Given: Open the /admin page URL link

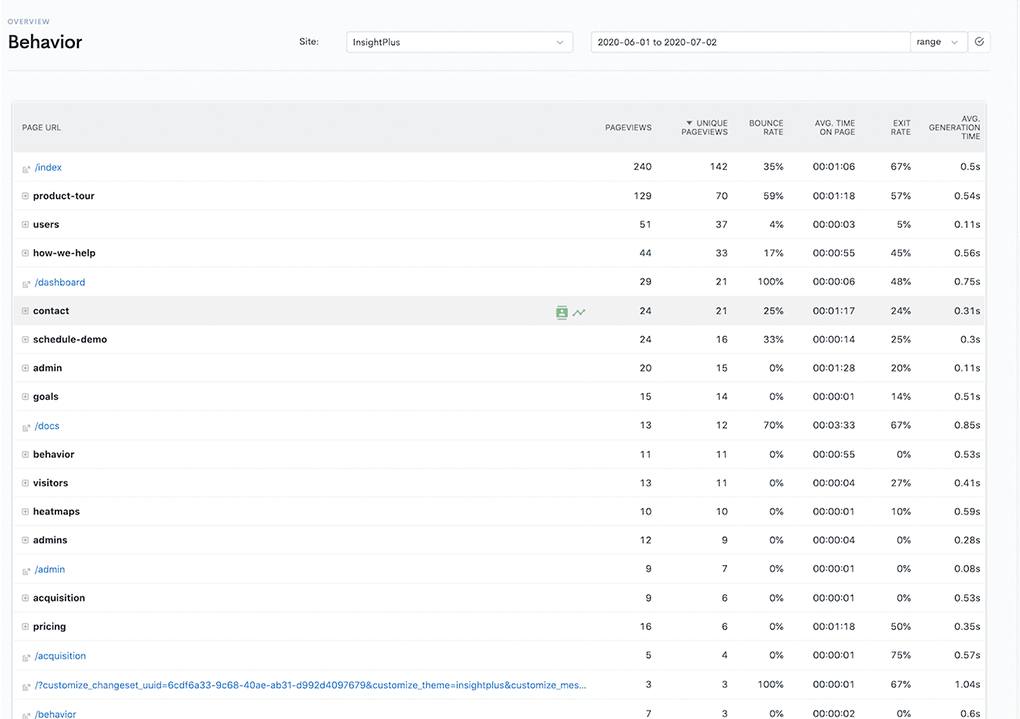Looking at the screenshot, I should point(50,570).
